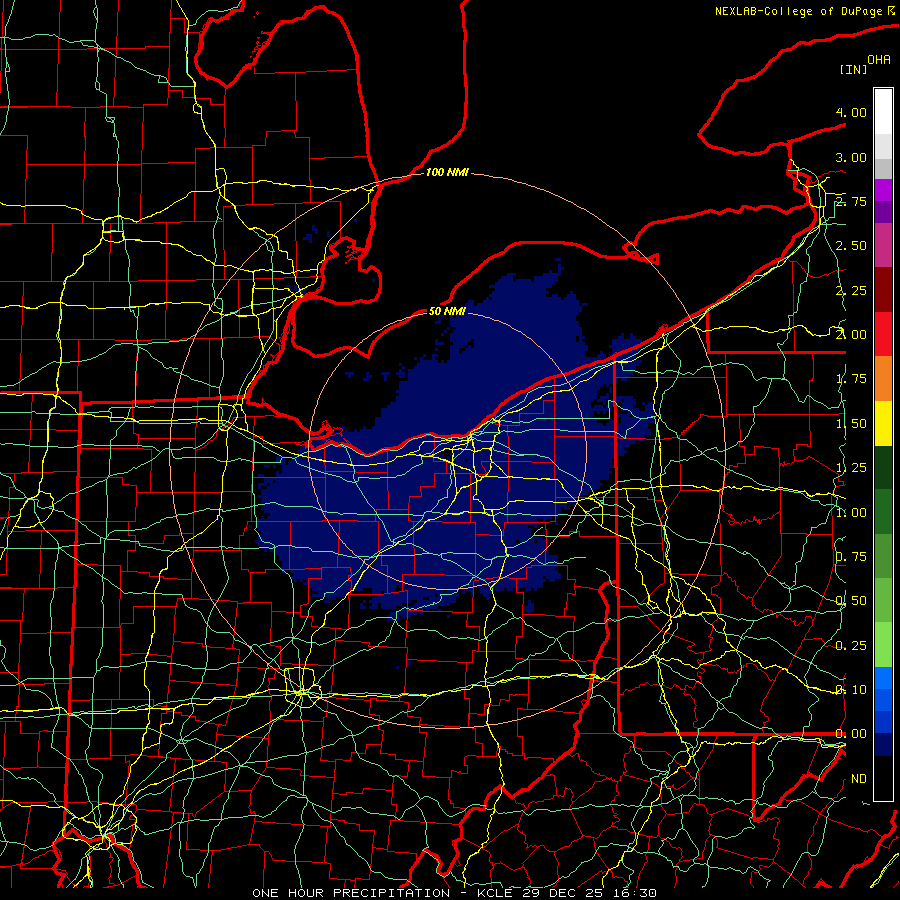This screenshot has width=900, height=900.
Task: Select the dark red legend swatch
Action: tap(883, 290)
